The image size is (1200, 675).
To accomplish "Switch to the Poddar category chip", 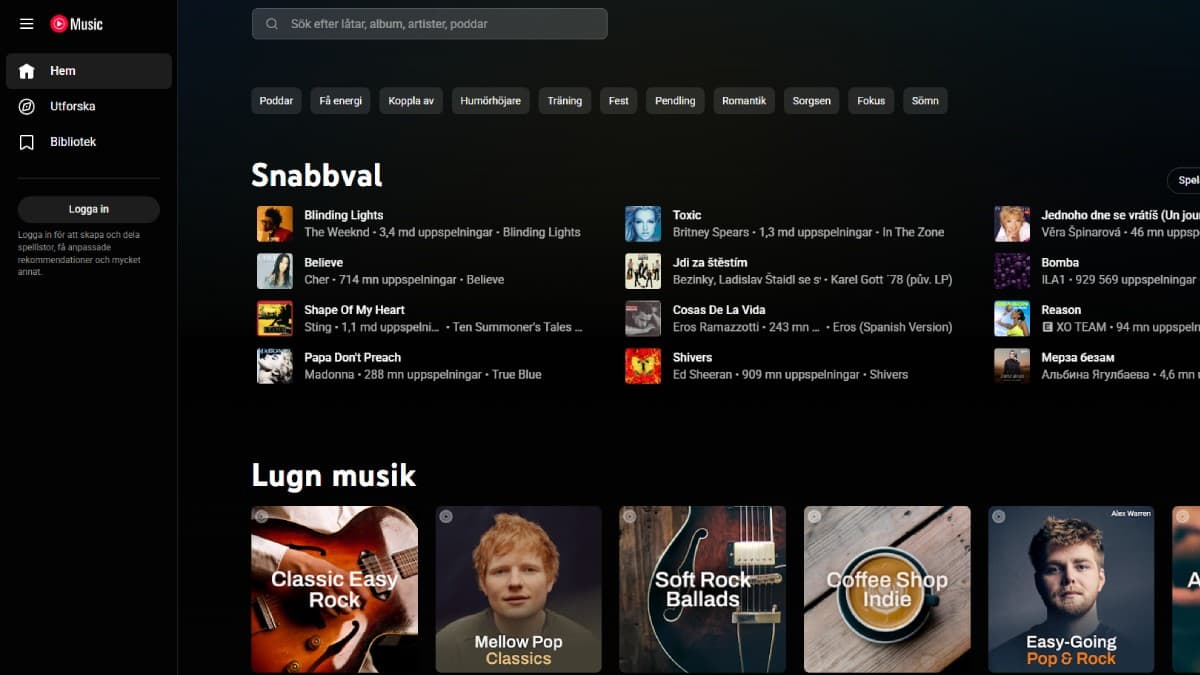I will 276,100.
